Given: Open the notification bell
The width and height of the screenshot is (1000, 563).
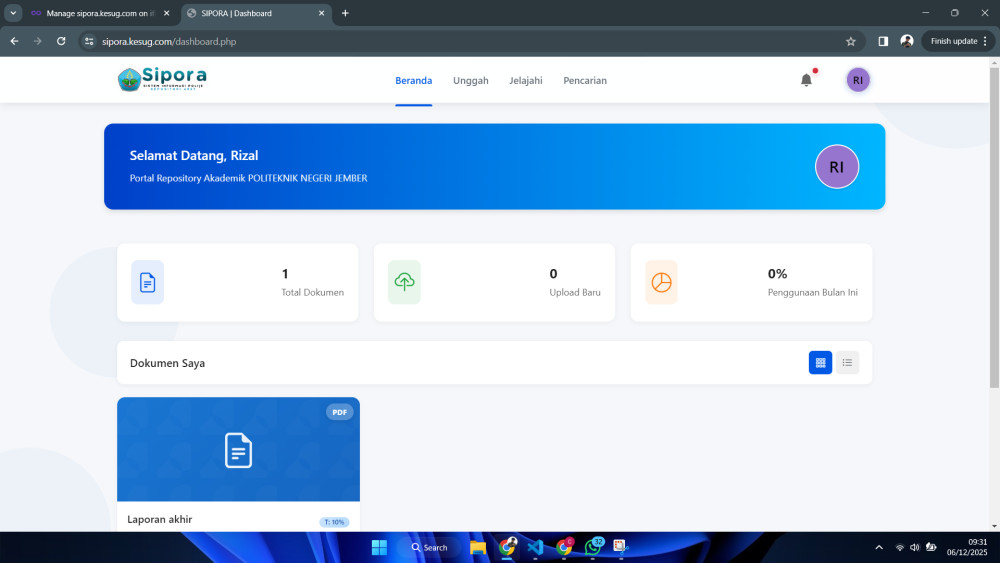Looking at the screenshot, I should click(x=806, y=80).
